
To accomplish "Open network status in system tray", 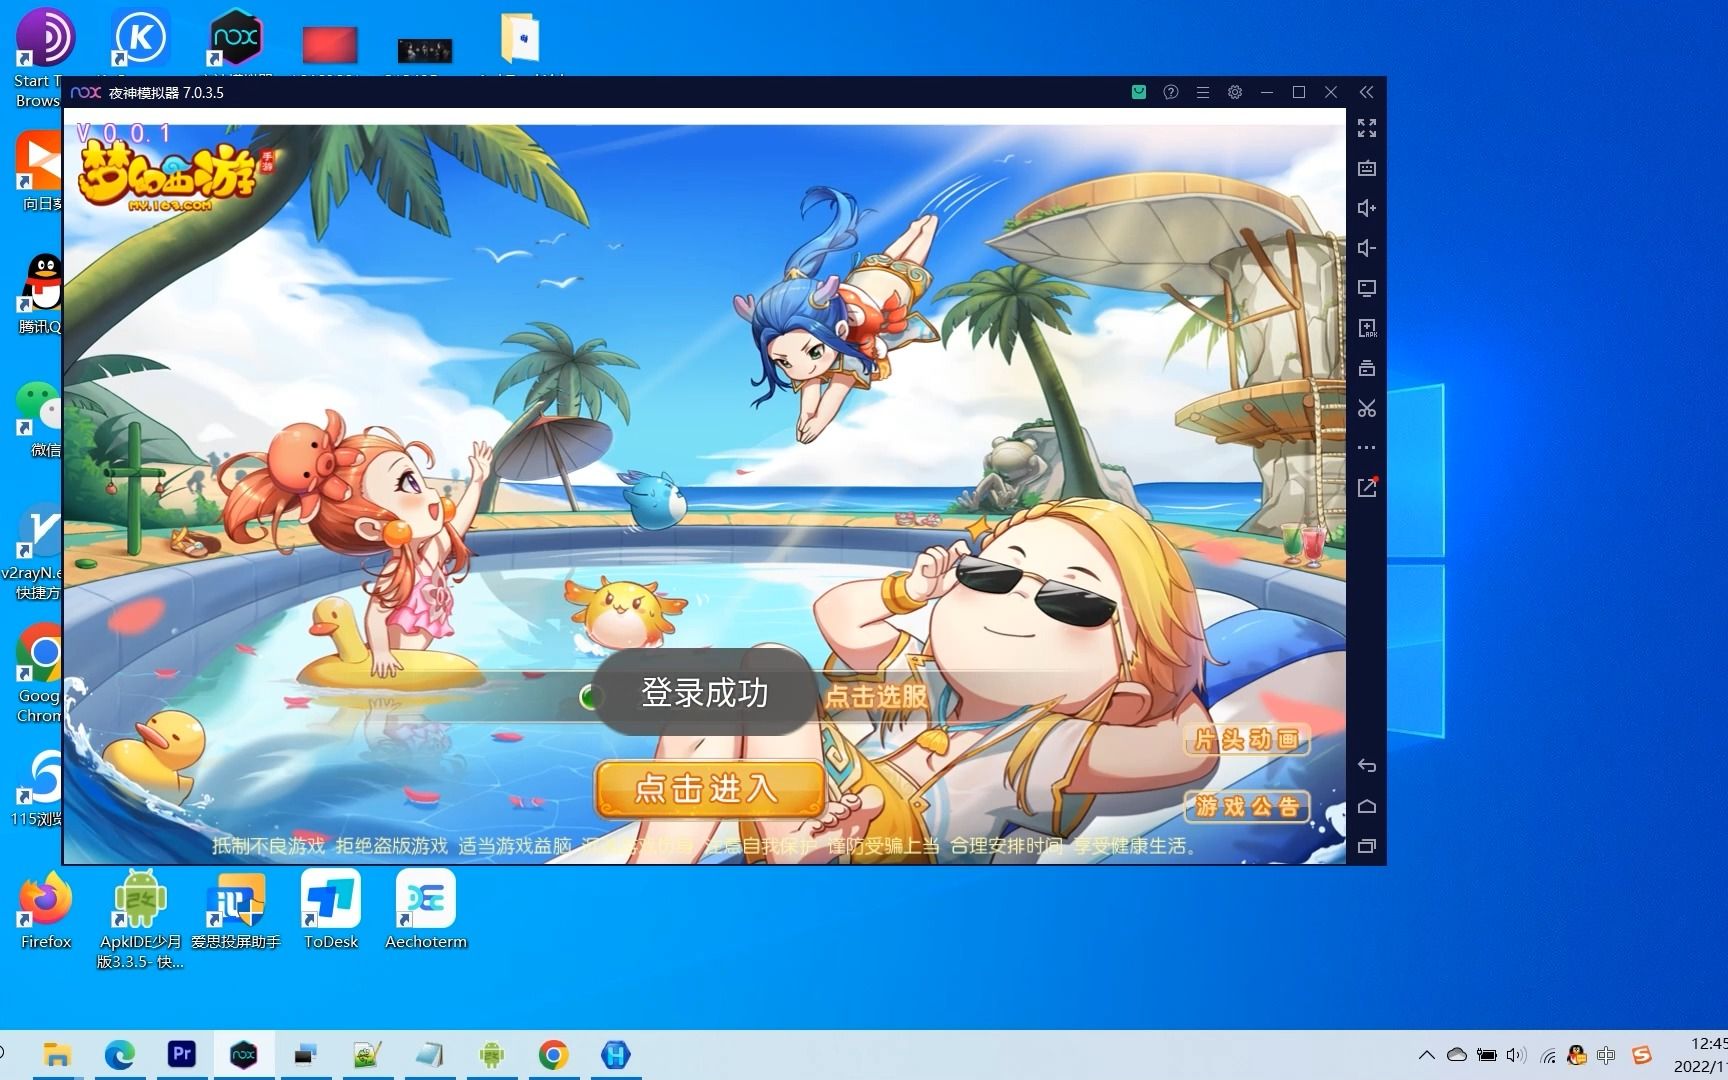I will [1548, 1055].
